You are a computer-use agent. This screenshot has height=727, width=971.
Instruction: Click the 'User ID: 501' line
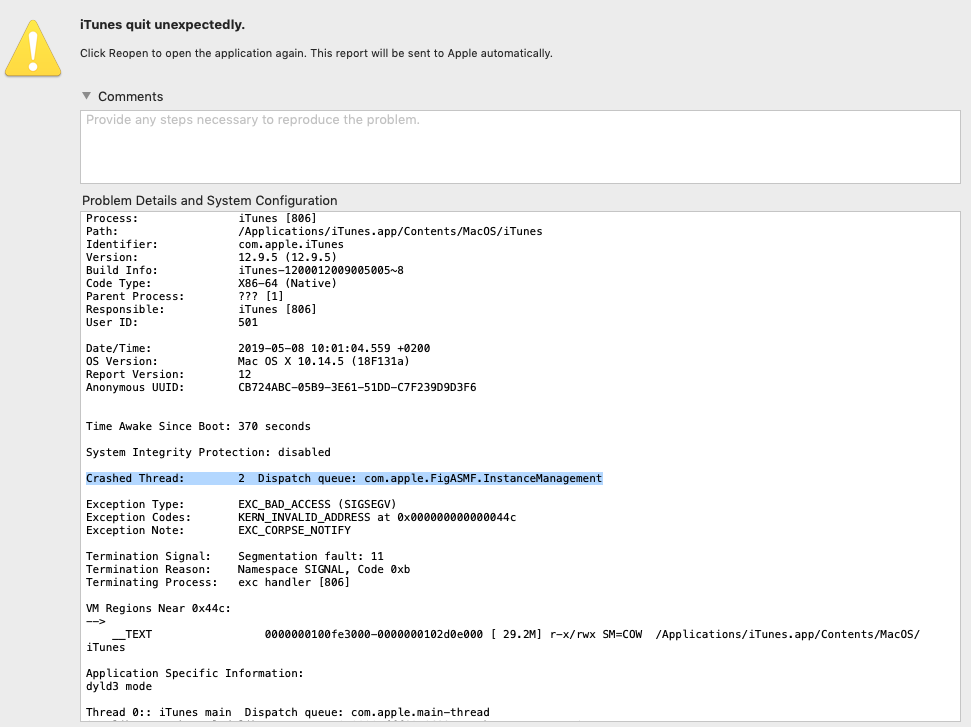(172, 322)
